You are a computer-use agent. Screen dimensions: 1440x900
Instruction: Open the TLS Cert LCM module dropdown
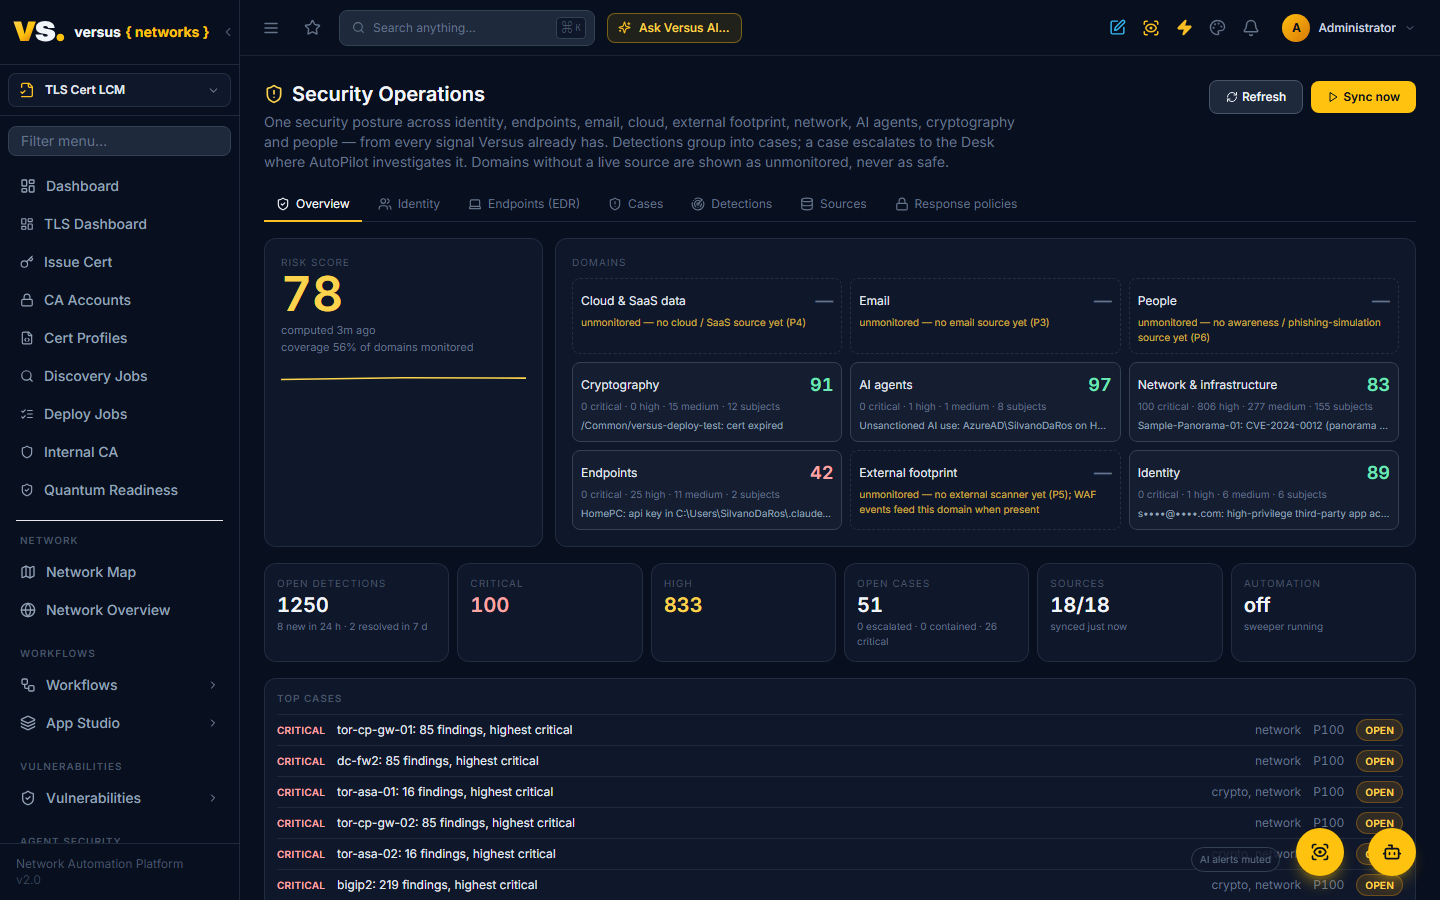(119, 90)
